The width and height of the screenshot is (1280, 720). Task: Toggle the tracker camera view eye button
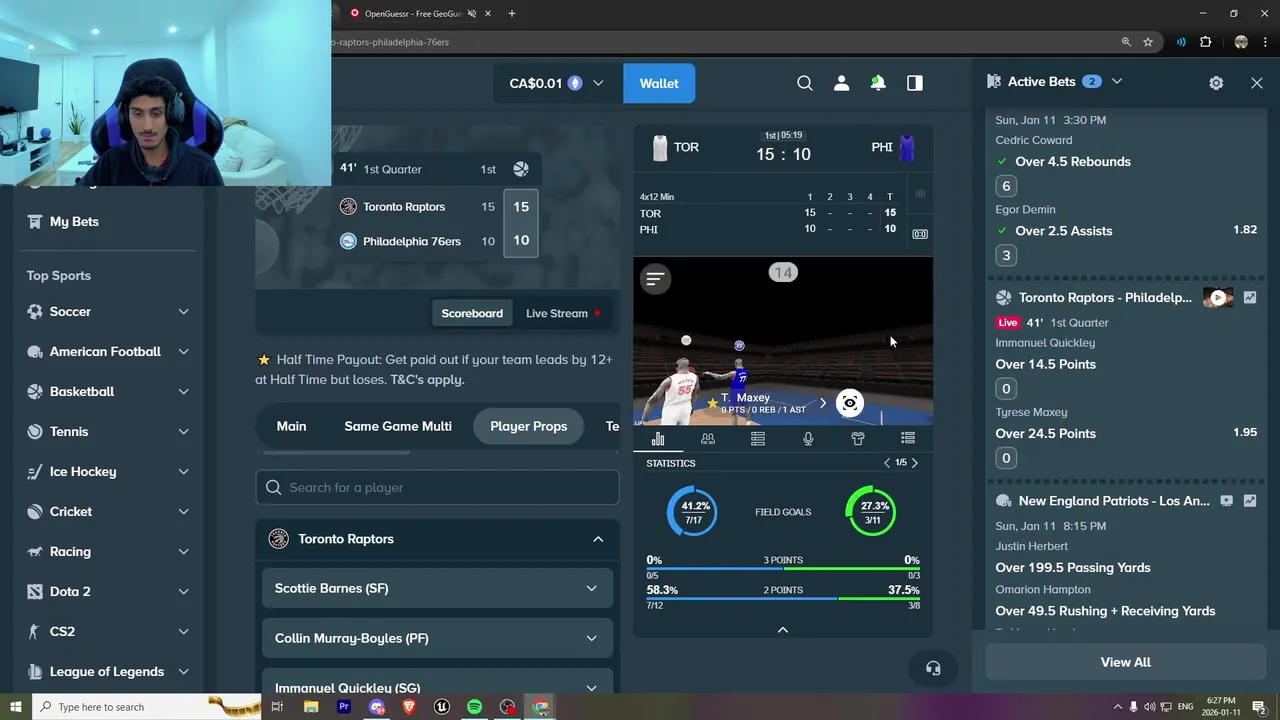pyautogui.click(x=849, y=403)
